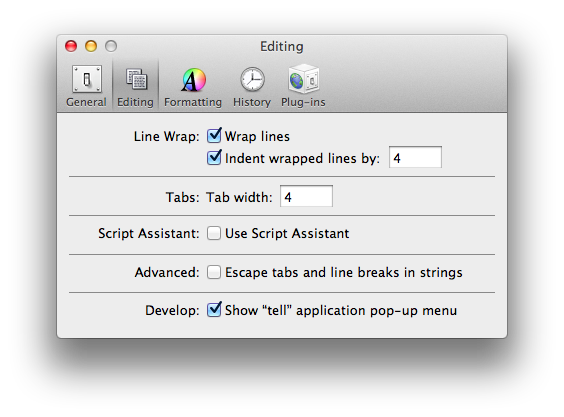Switch to the Plug-ins tab label
This screenshot has width=564, height=417.
(303, 102)
